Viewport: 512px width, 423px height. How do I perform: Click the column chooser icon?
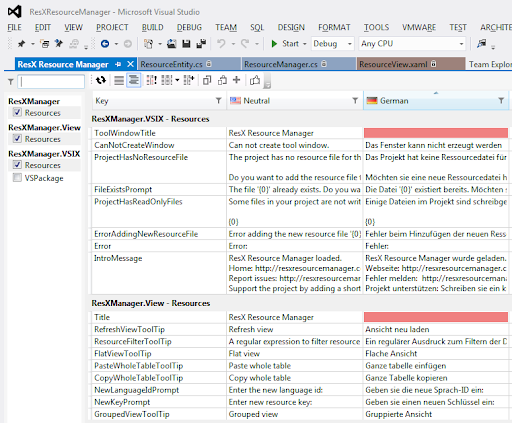click(x=167, y=80)
